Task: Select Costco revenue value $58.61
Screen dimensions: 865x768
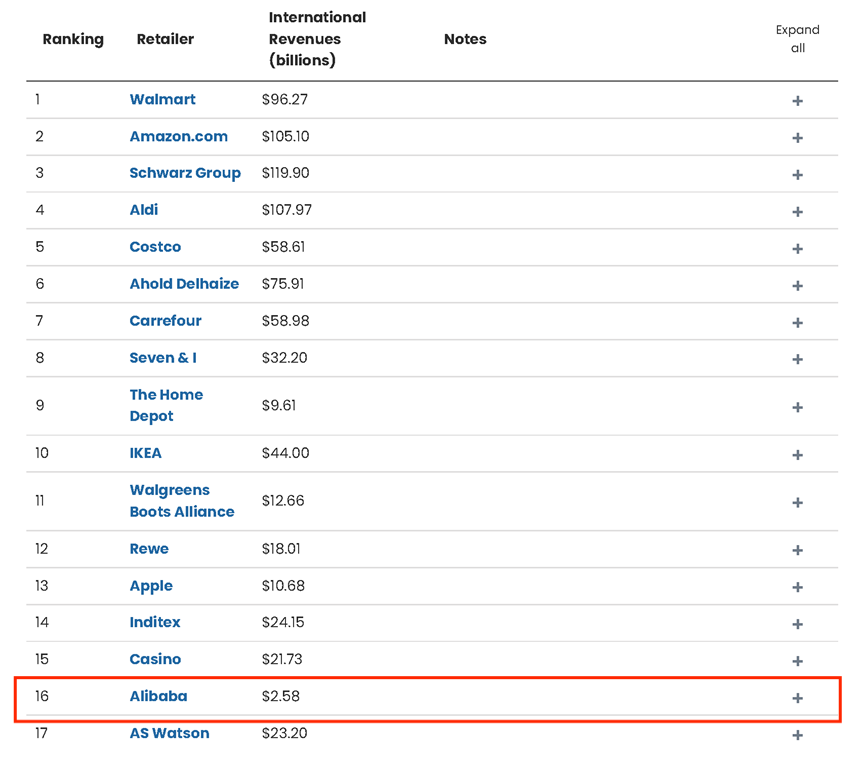Action: pyautogui.click(x=283, y=247)
